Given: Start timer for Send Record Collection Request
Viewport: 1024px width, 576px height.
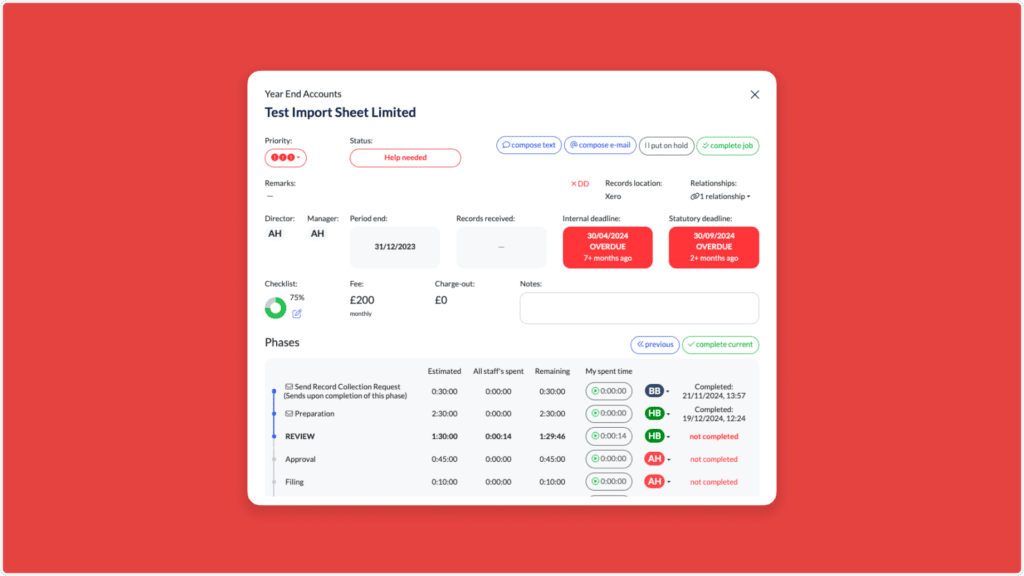Looking at the screenshot, I should pos(608,391).
